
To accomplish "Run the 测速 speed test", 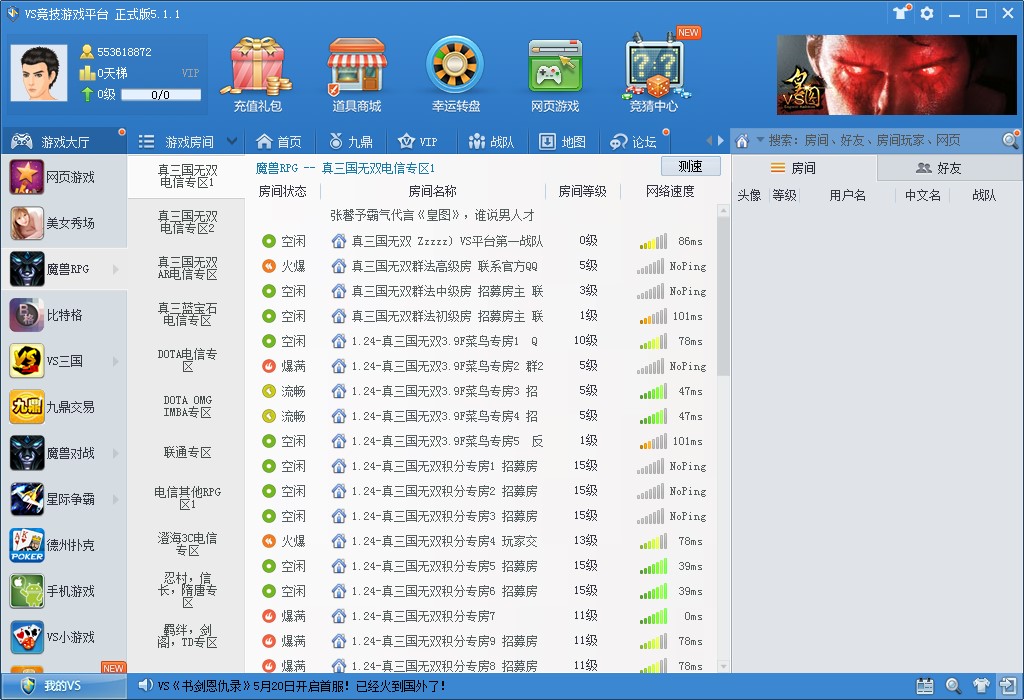I will tap(689, 165).
